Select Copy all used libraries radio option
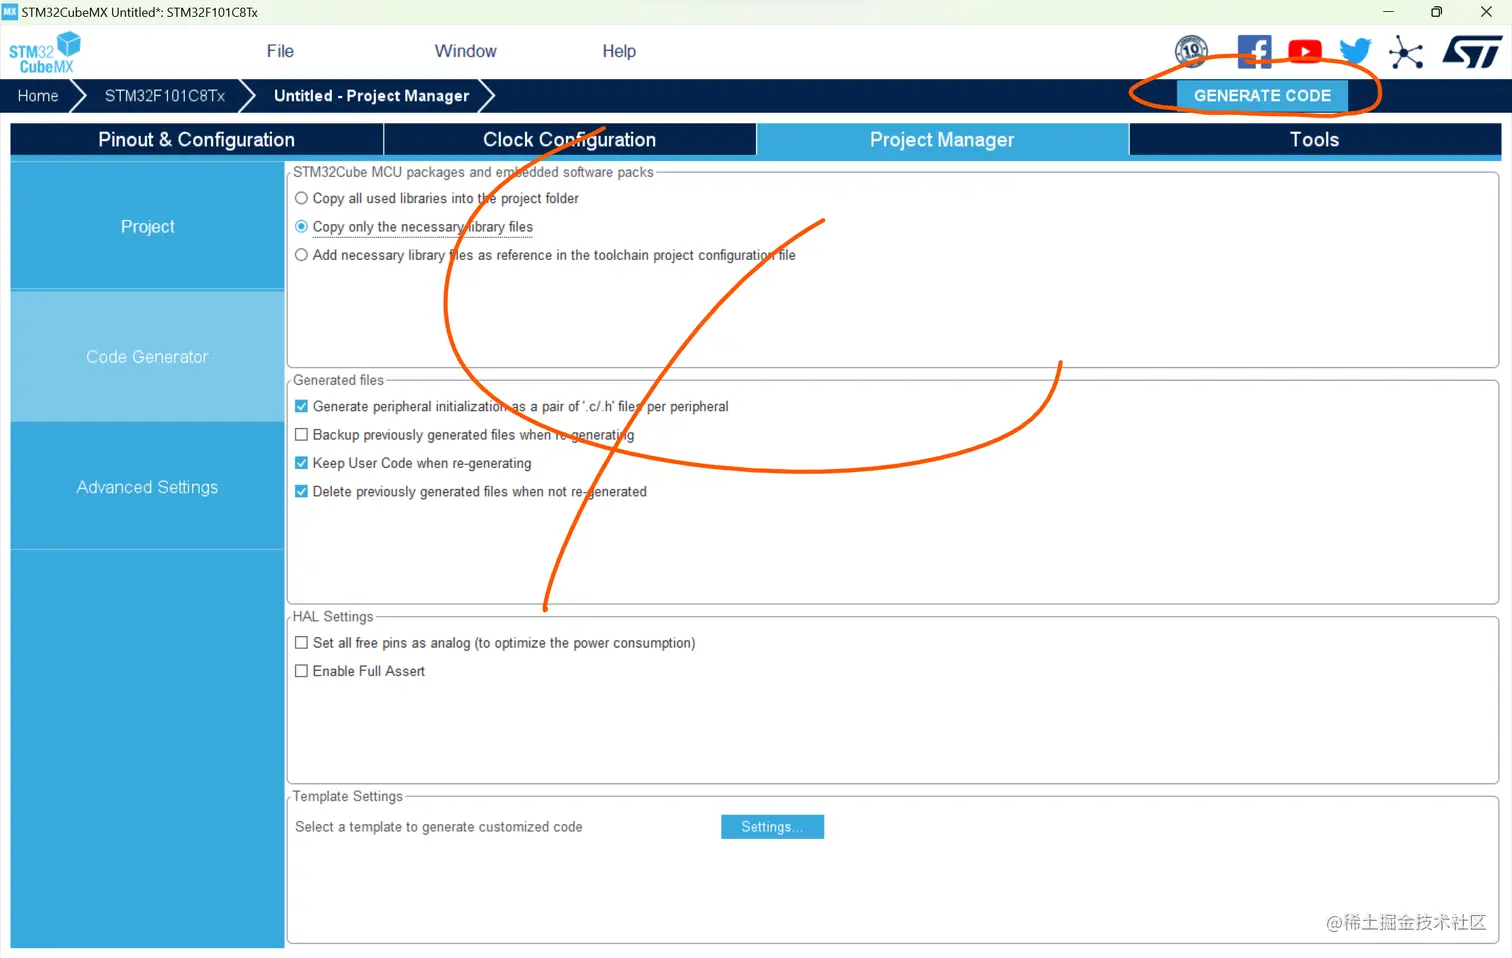Screen dimensions: 1512x958 click(301, 198)
